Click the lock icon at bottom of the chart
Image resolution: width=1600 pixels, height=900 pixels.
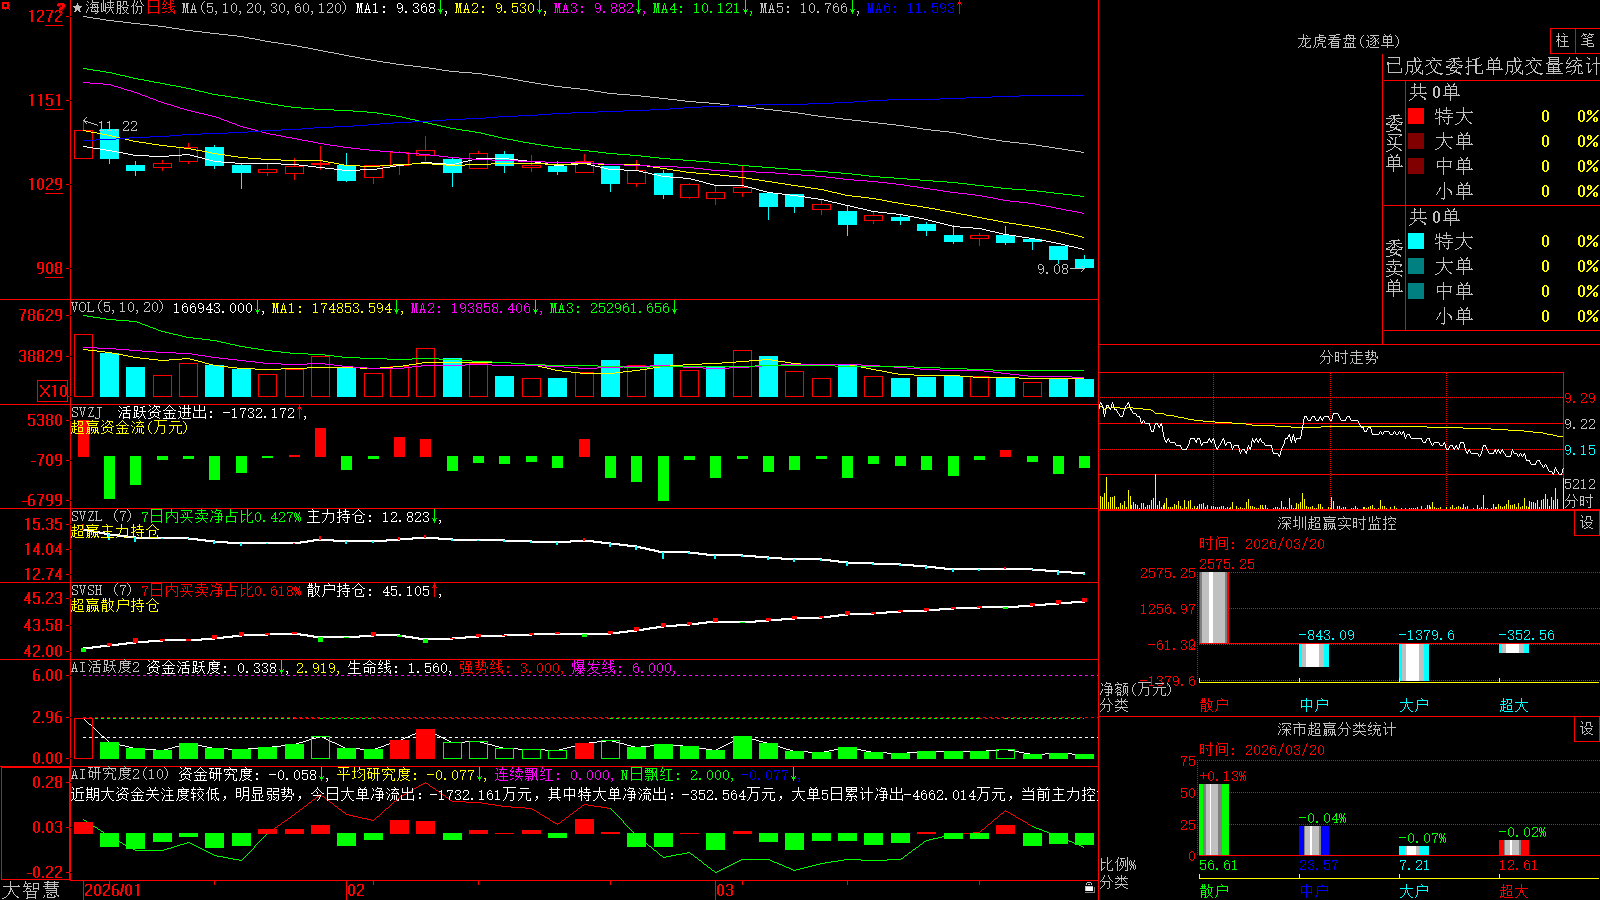click(1089, 888)
